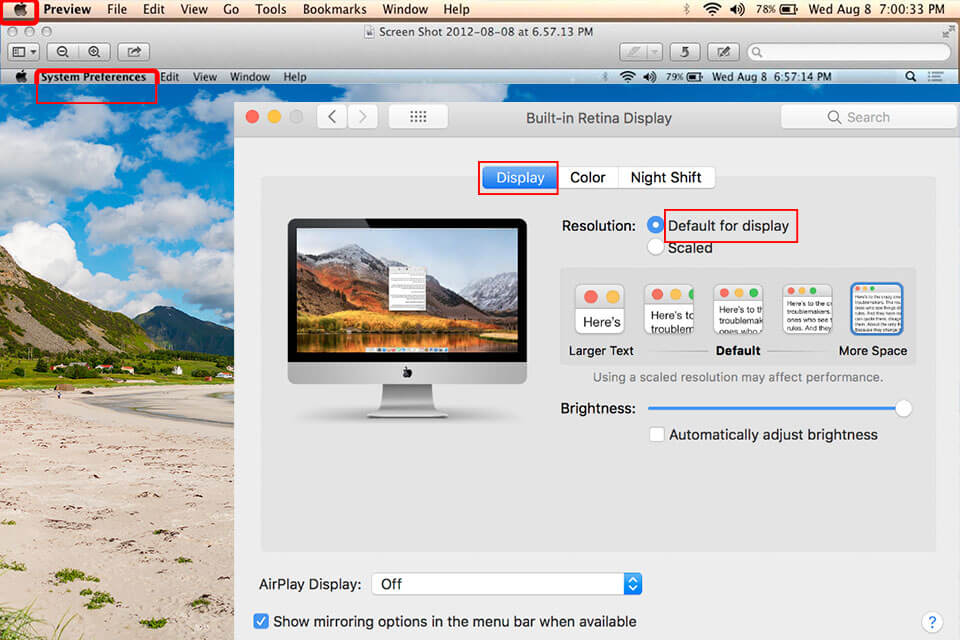Click the volume icon in the top menu bar
960x640 pixels.
point(737,9)
